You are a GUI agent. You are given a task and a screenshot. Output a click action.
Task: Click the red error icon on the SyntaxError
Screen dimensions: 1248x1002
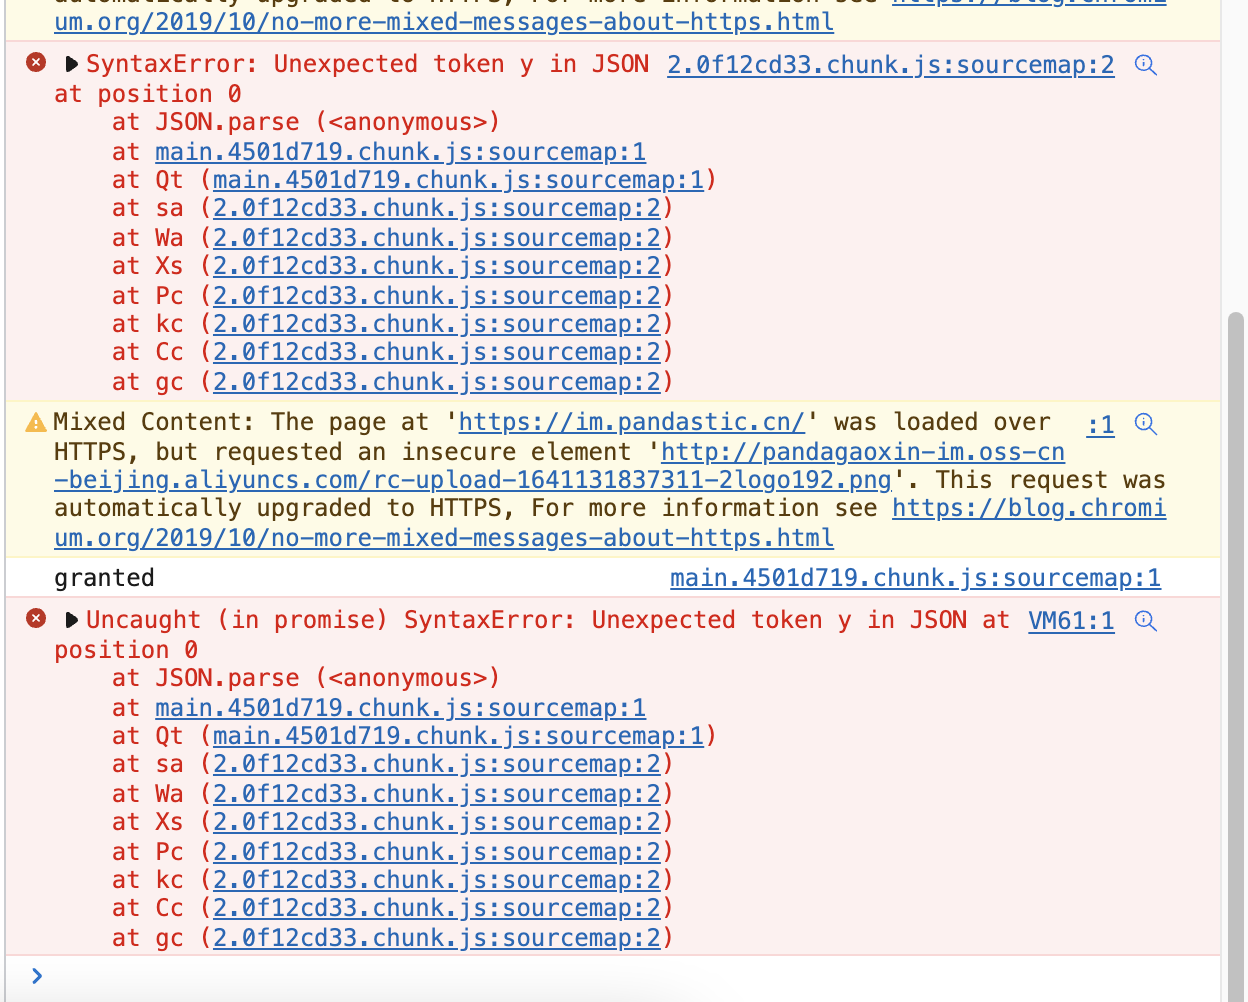click(35, 62)
